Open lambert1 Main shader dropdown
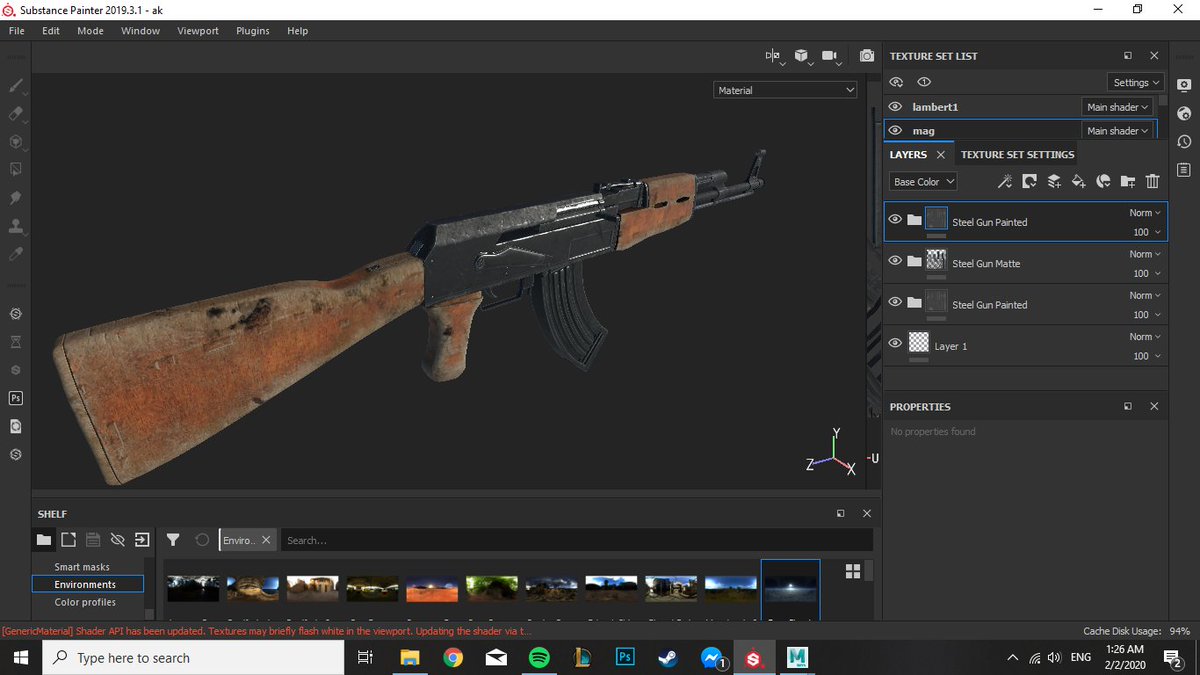 [1118, 107]
